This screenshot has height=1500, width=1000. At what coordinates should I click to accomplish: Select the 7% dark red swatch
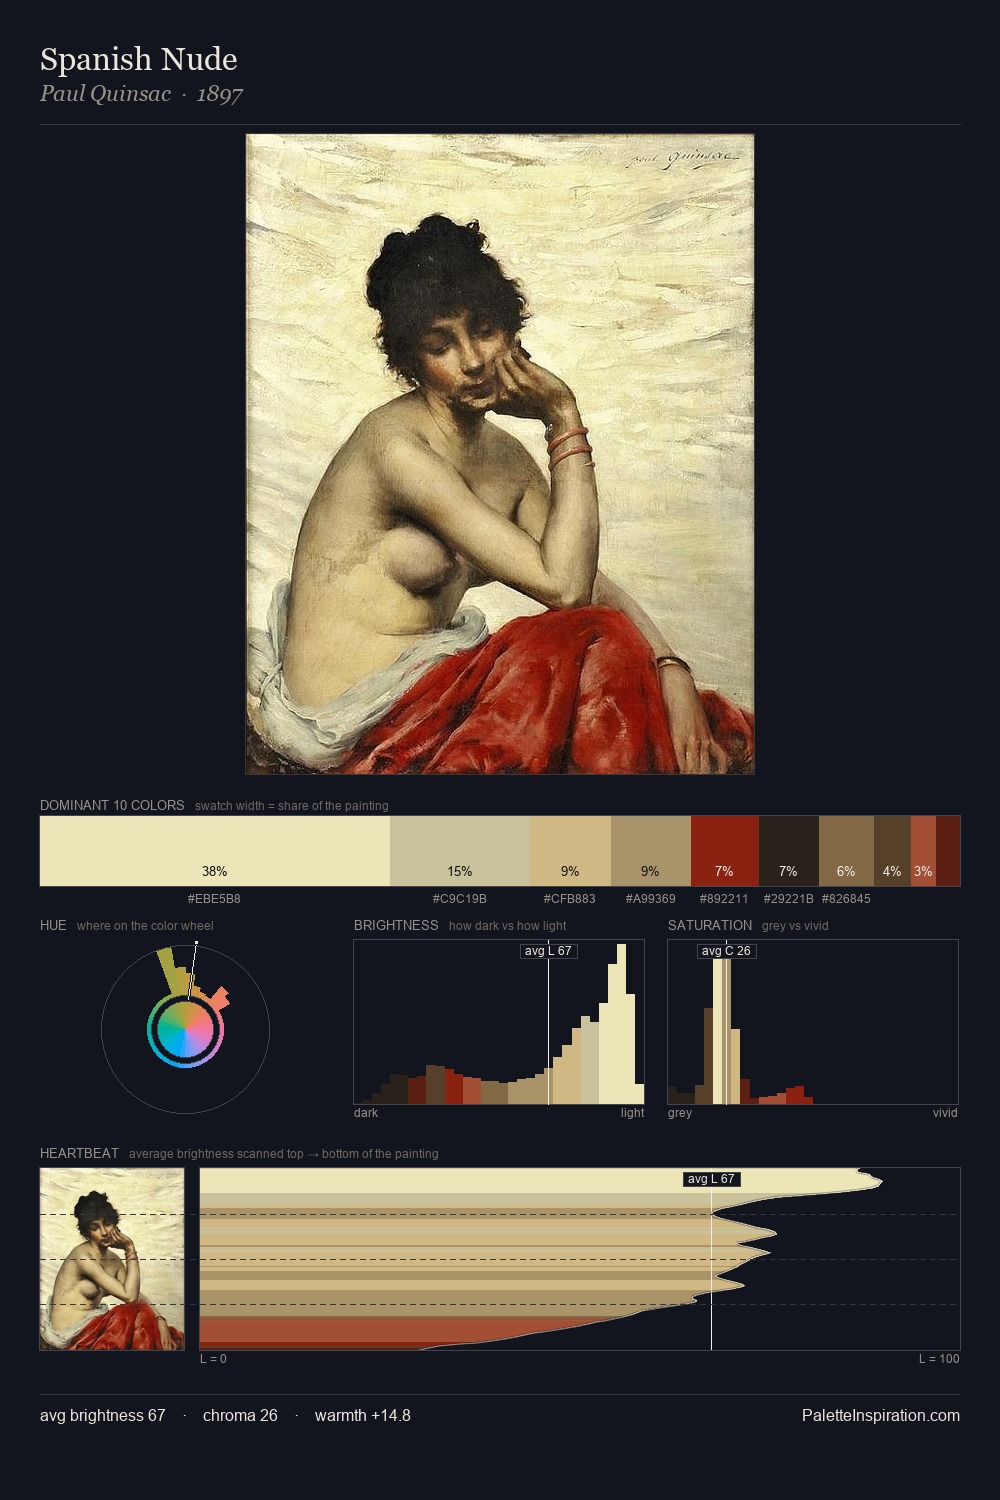tap(725, 851)
